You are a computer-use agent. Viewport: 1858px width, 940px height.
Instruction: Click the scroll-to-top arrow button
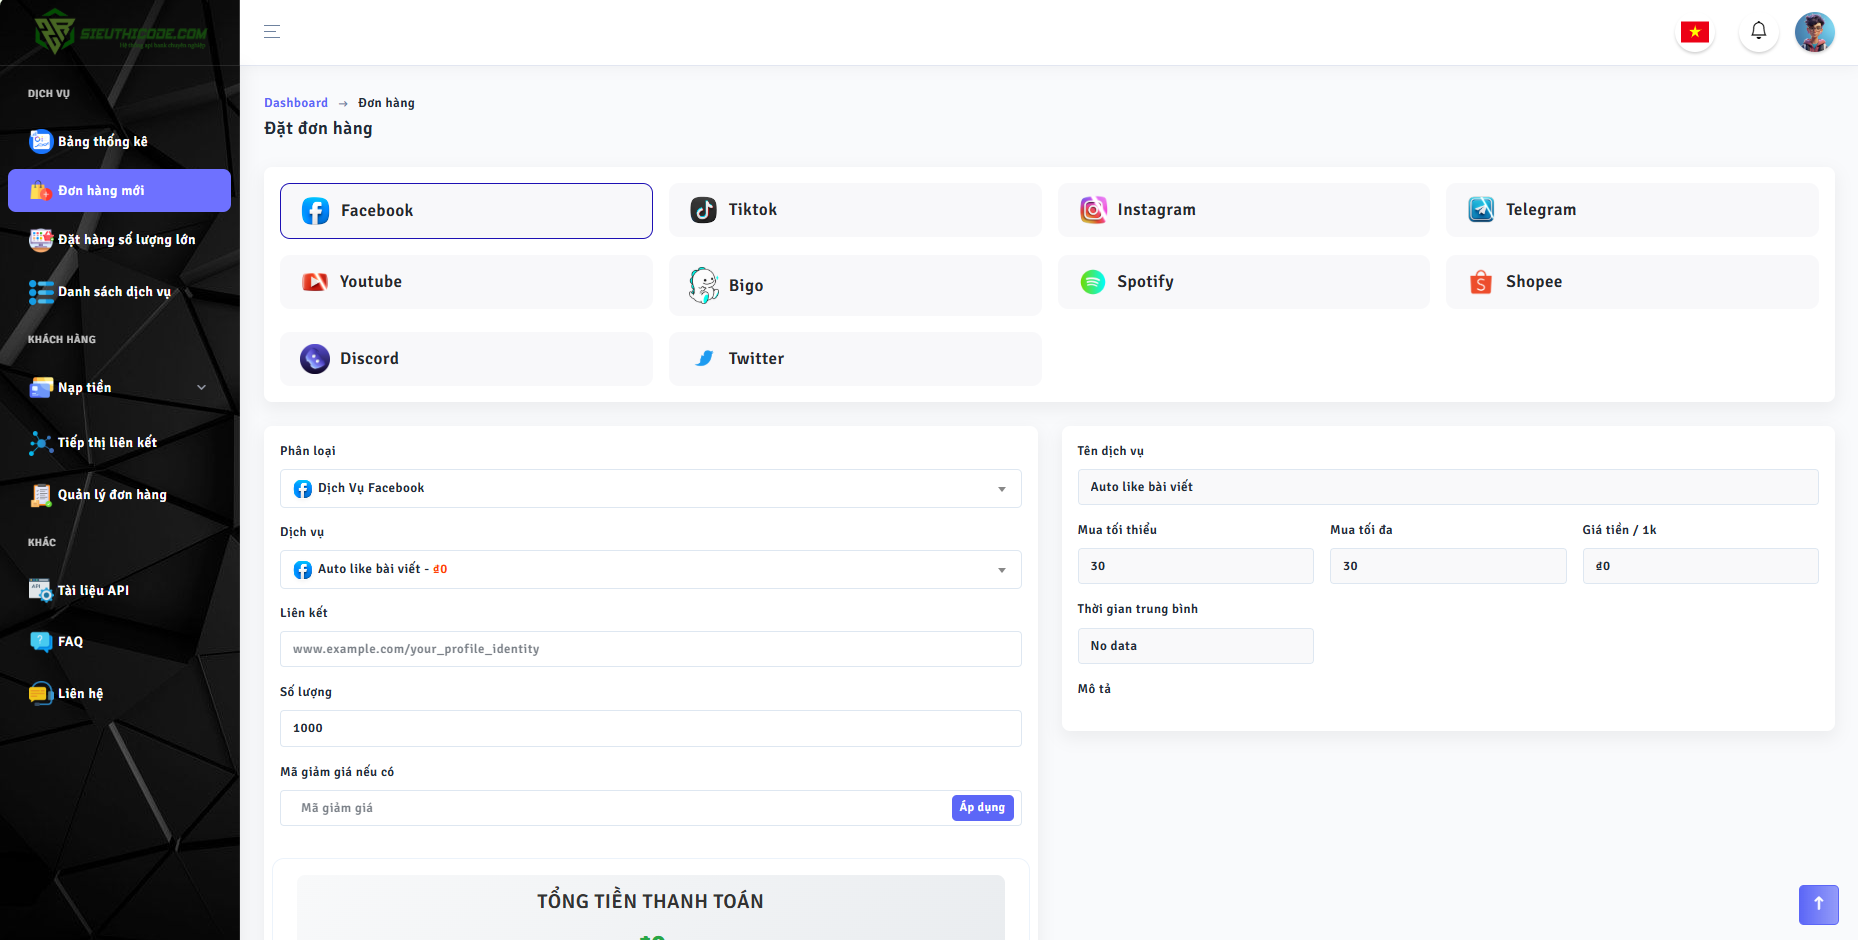point(1819,905)
